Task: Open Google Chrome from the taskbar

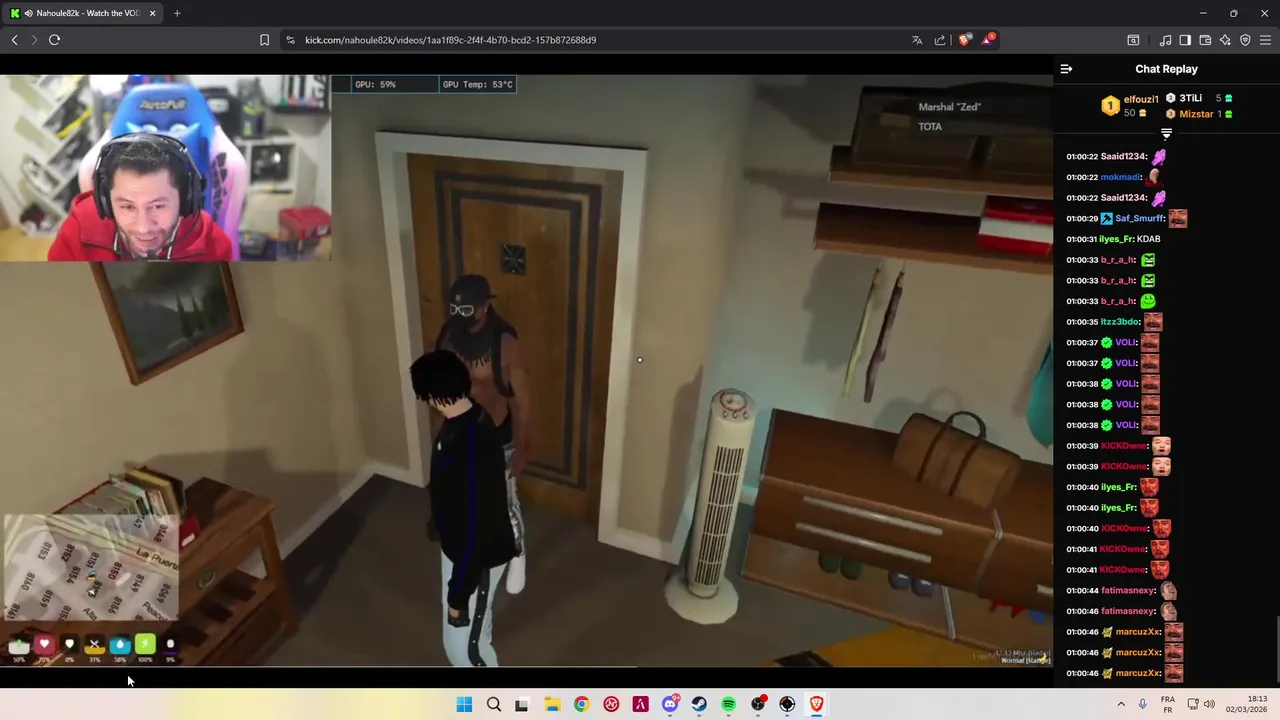Action: 581,705
